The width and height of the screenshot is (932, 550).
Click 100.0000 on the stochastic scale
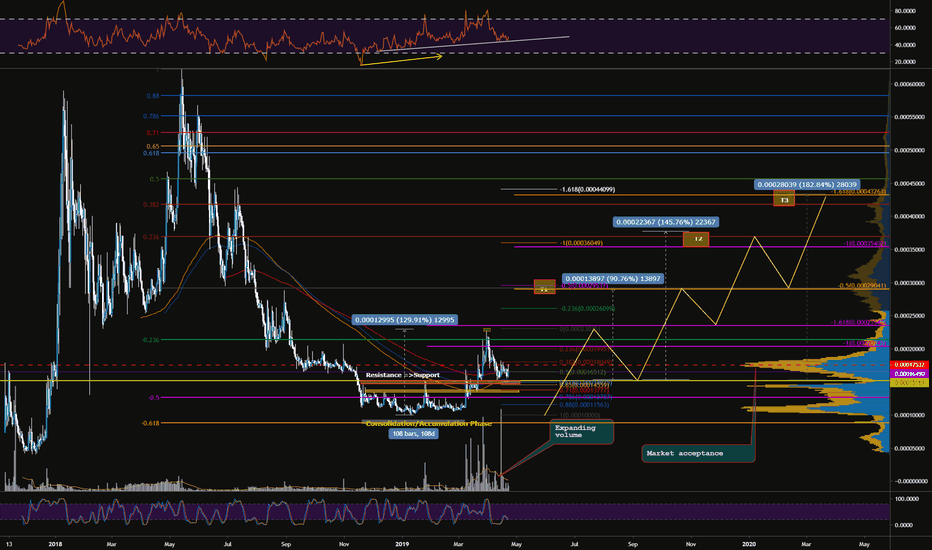[x=906, y=499]
